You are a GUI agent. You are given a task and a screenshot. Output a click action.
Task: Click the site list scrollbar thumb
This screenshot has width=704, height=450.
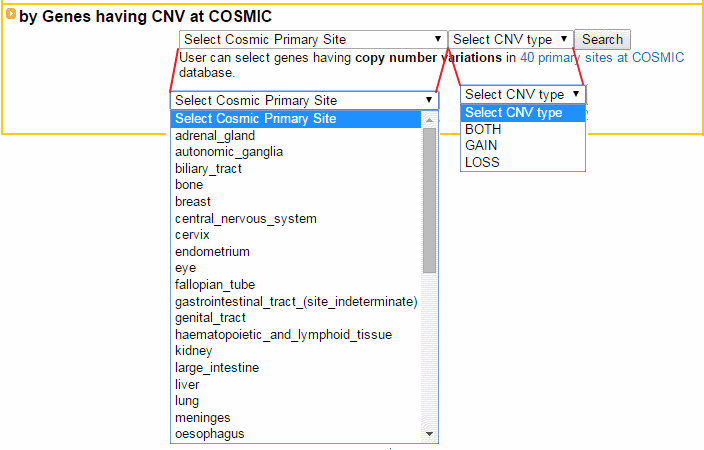(x=429, y=201)
